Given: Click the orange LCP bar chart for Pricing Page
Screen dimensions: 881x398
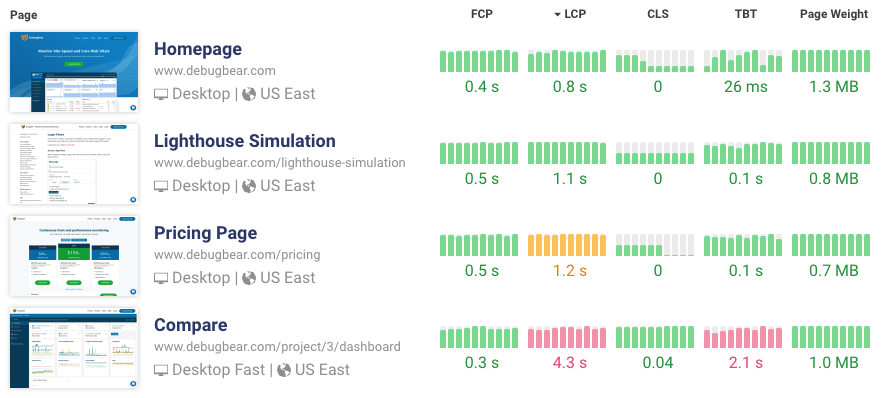Looking at the screenshot, I should [567, 245].
